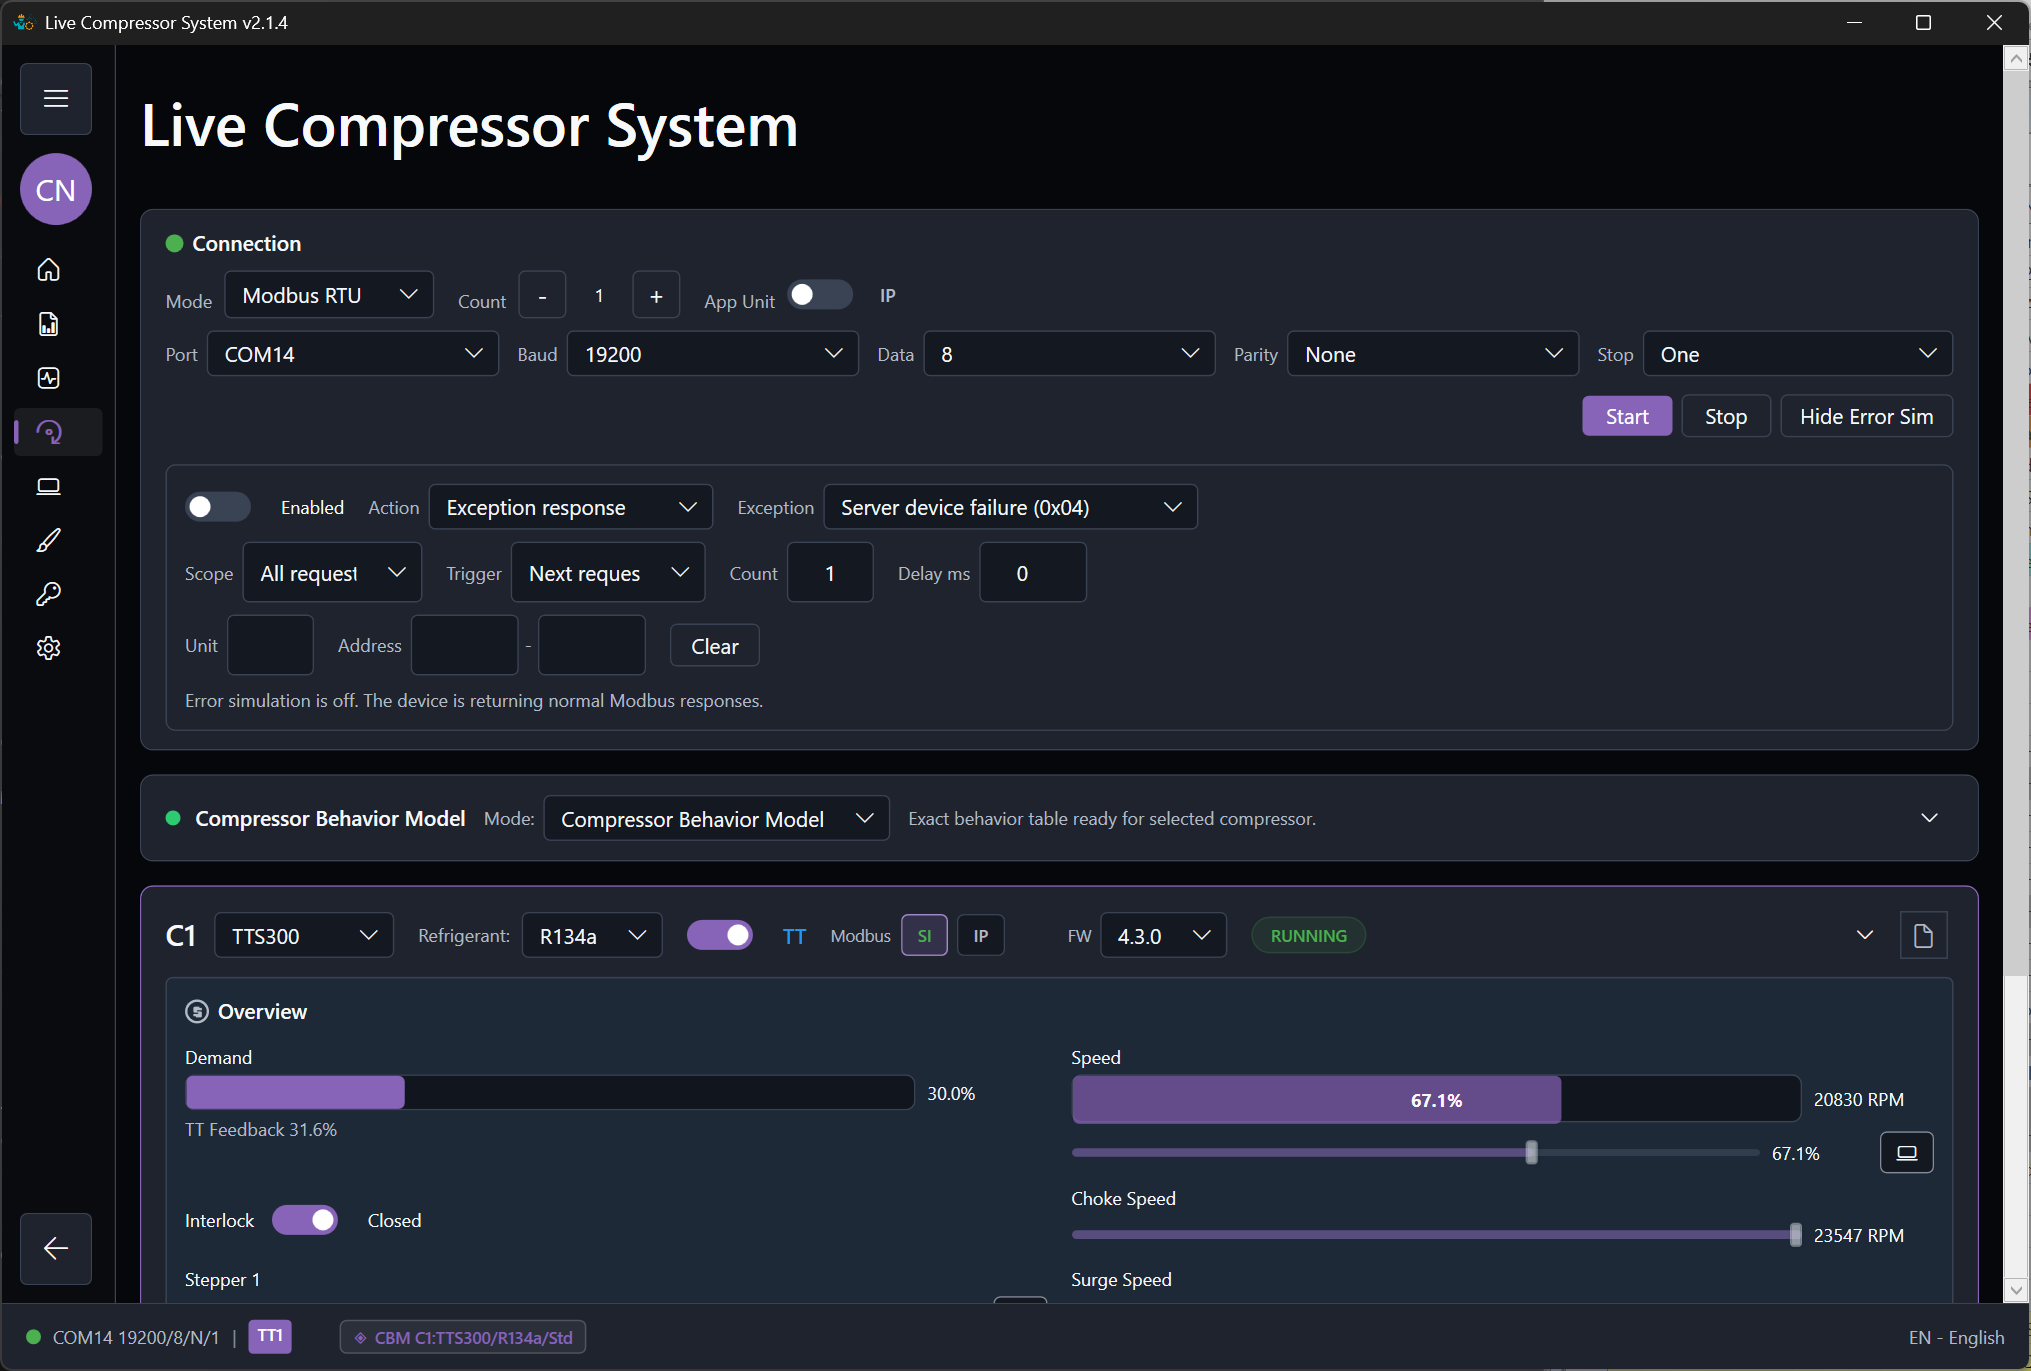The image size is (2031, 1371).
Task: Click the Stop button
Action: (x=1726, y=416)
